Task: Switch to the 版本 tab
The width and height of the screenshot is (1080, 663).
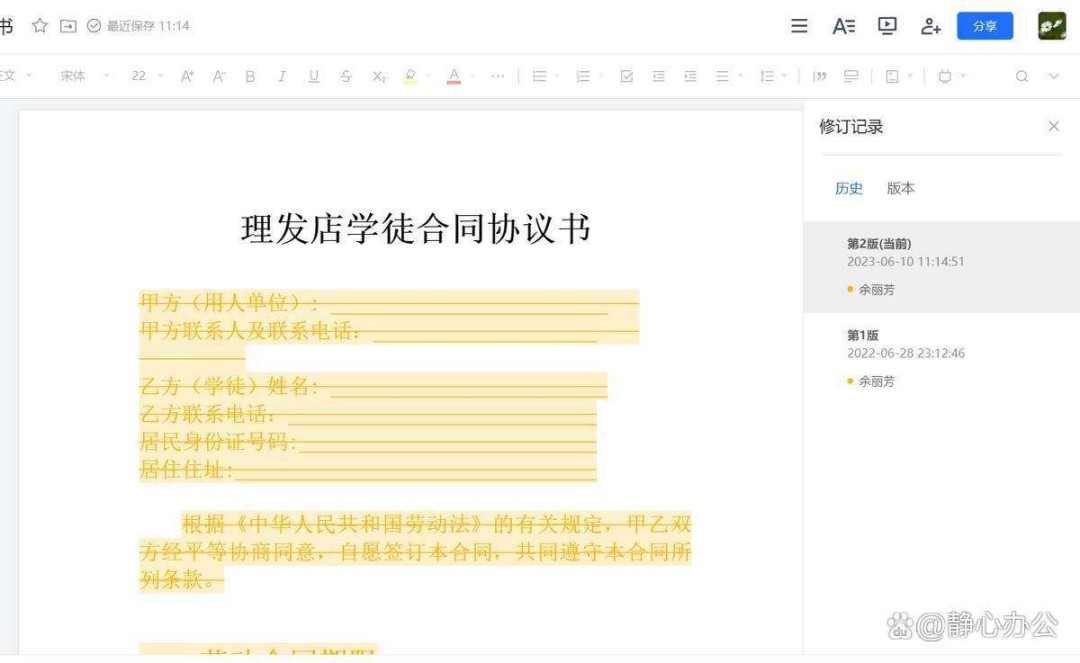Action: pyautogui.click(x=900, y=188)
